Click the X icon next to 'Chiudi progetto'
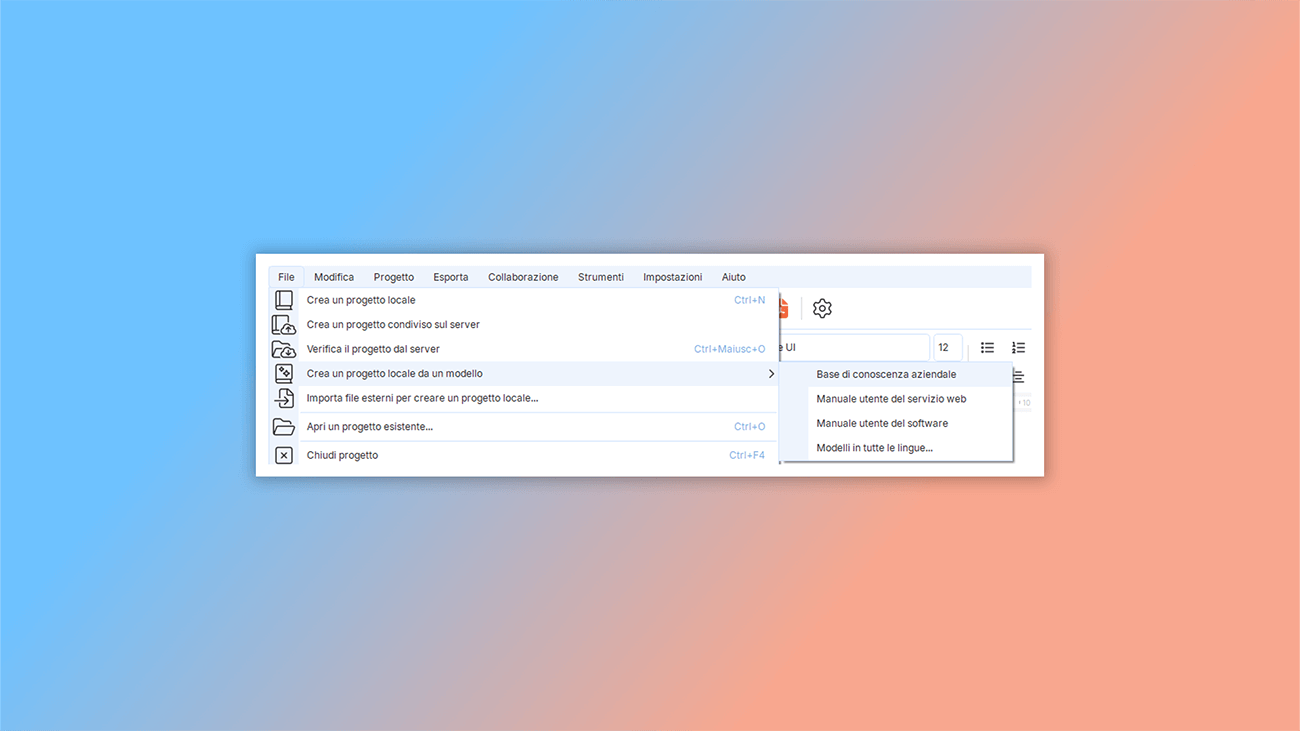 (x=284, y=455)
